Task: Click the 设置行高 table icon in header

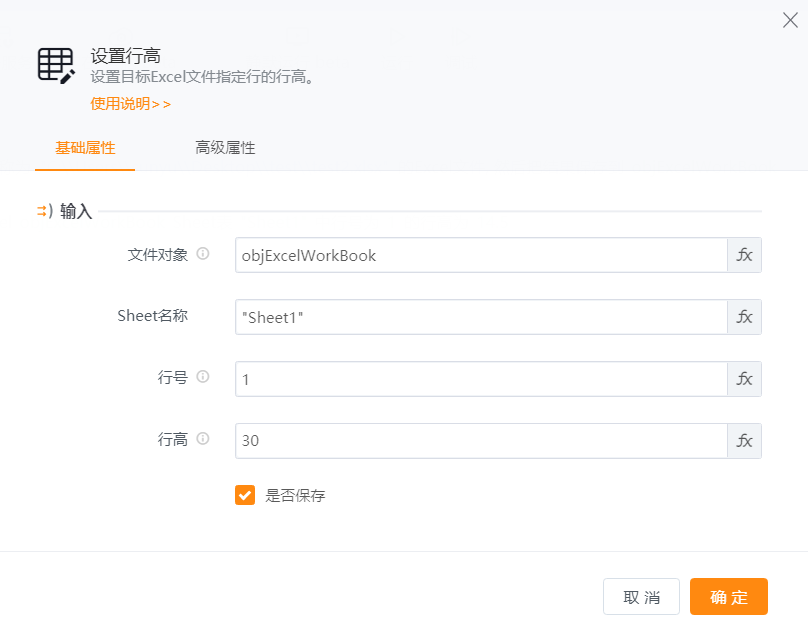Action: pos(56,65)
